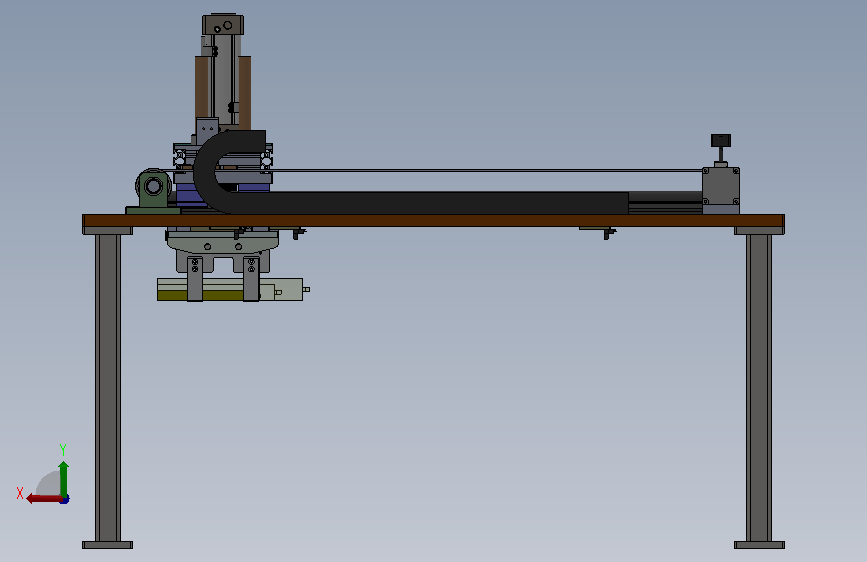Select the right leg foot plate
The width and height of the screenshot is (867, 562).
click(759, 545)
